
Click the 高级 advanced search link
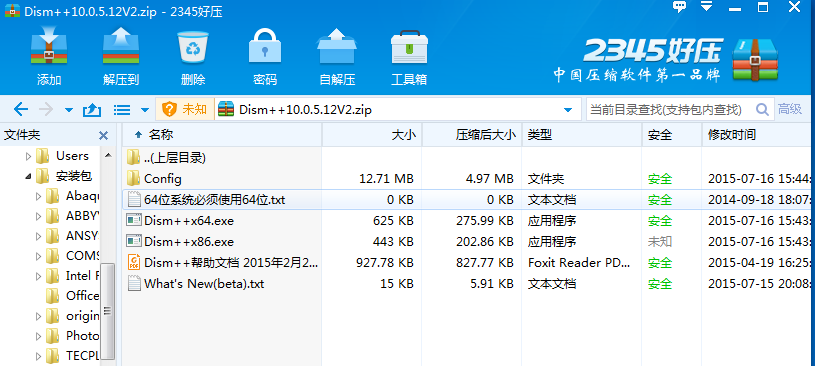790,109
